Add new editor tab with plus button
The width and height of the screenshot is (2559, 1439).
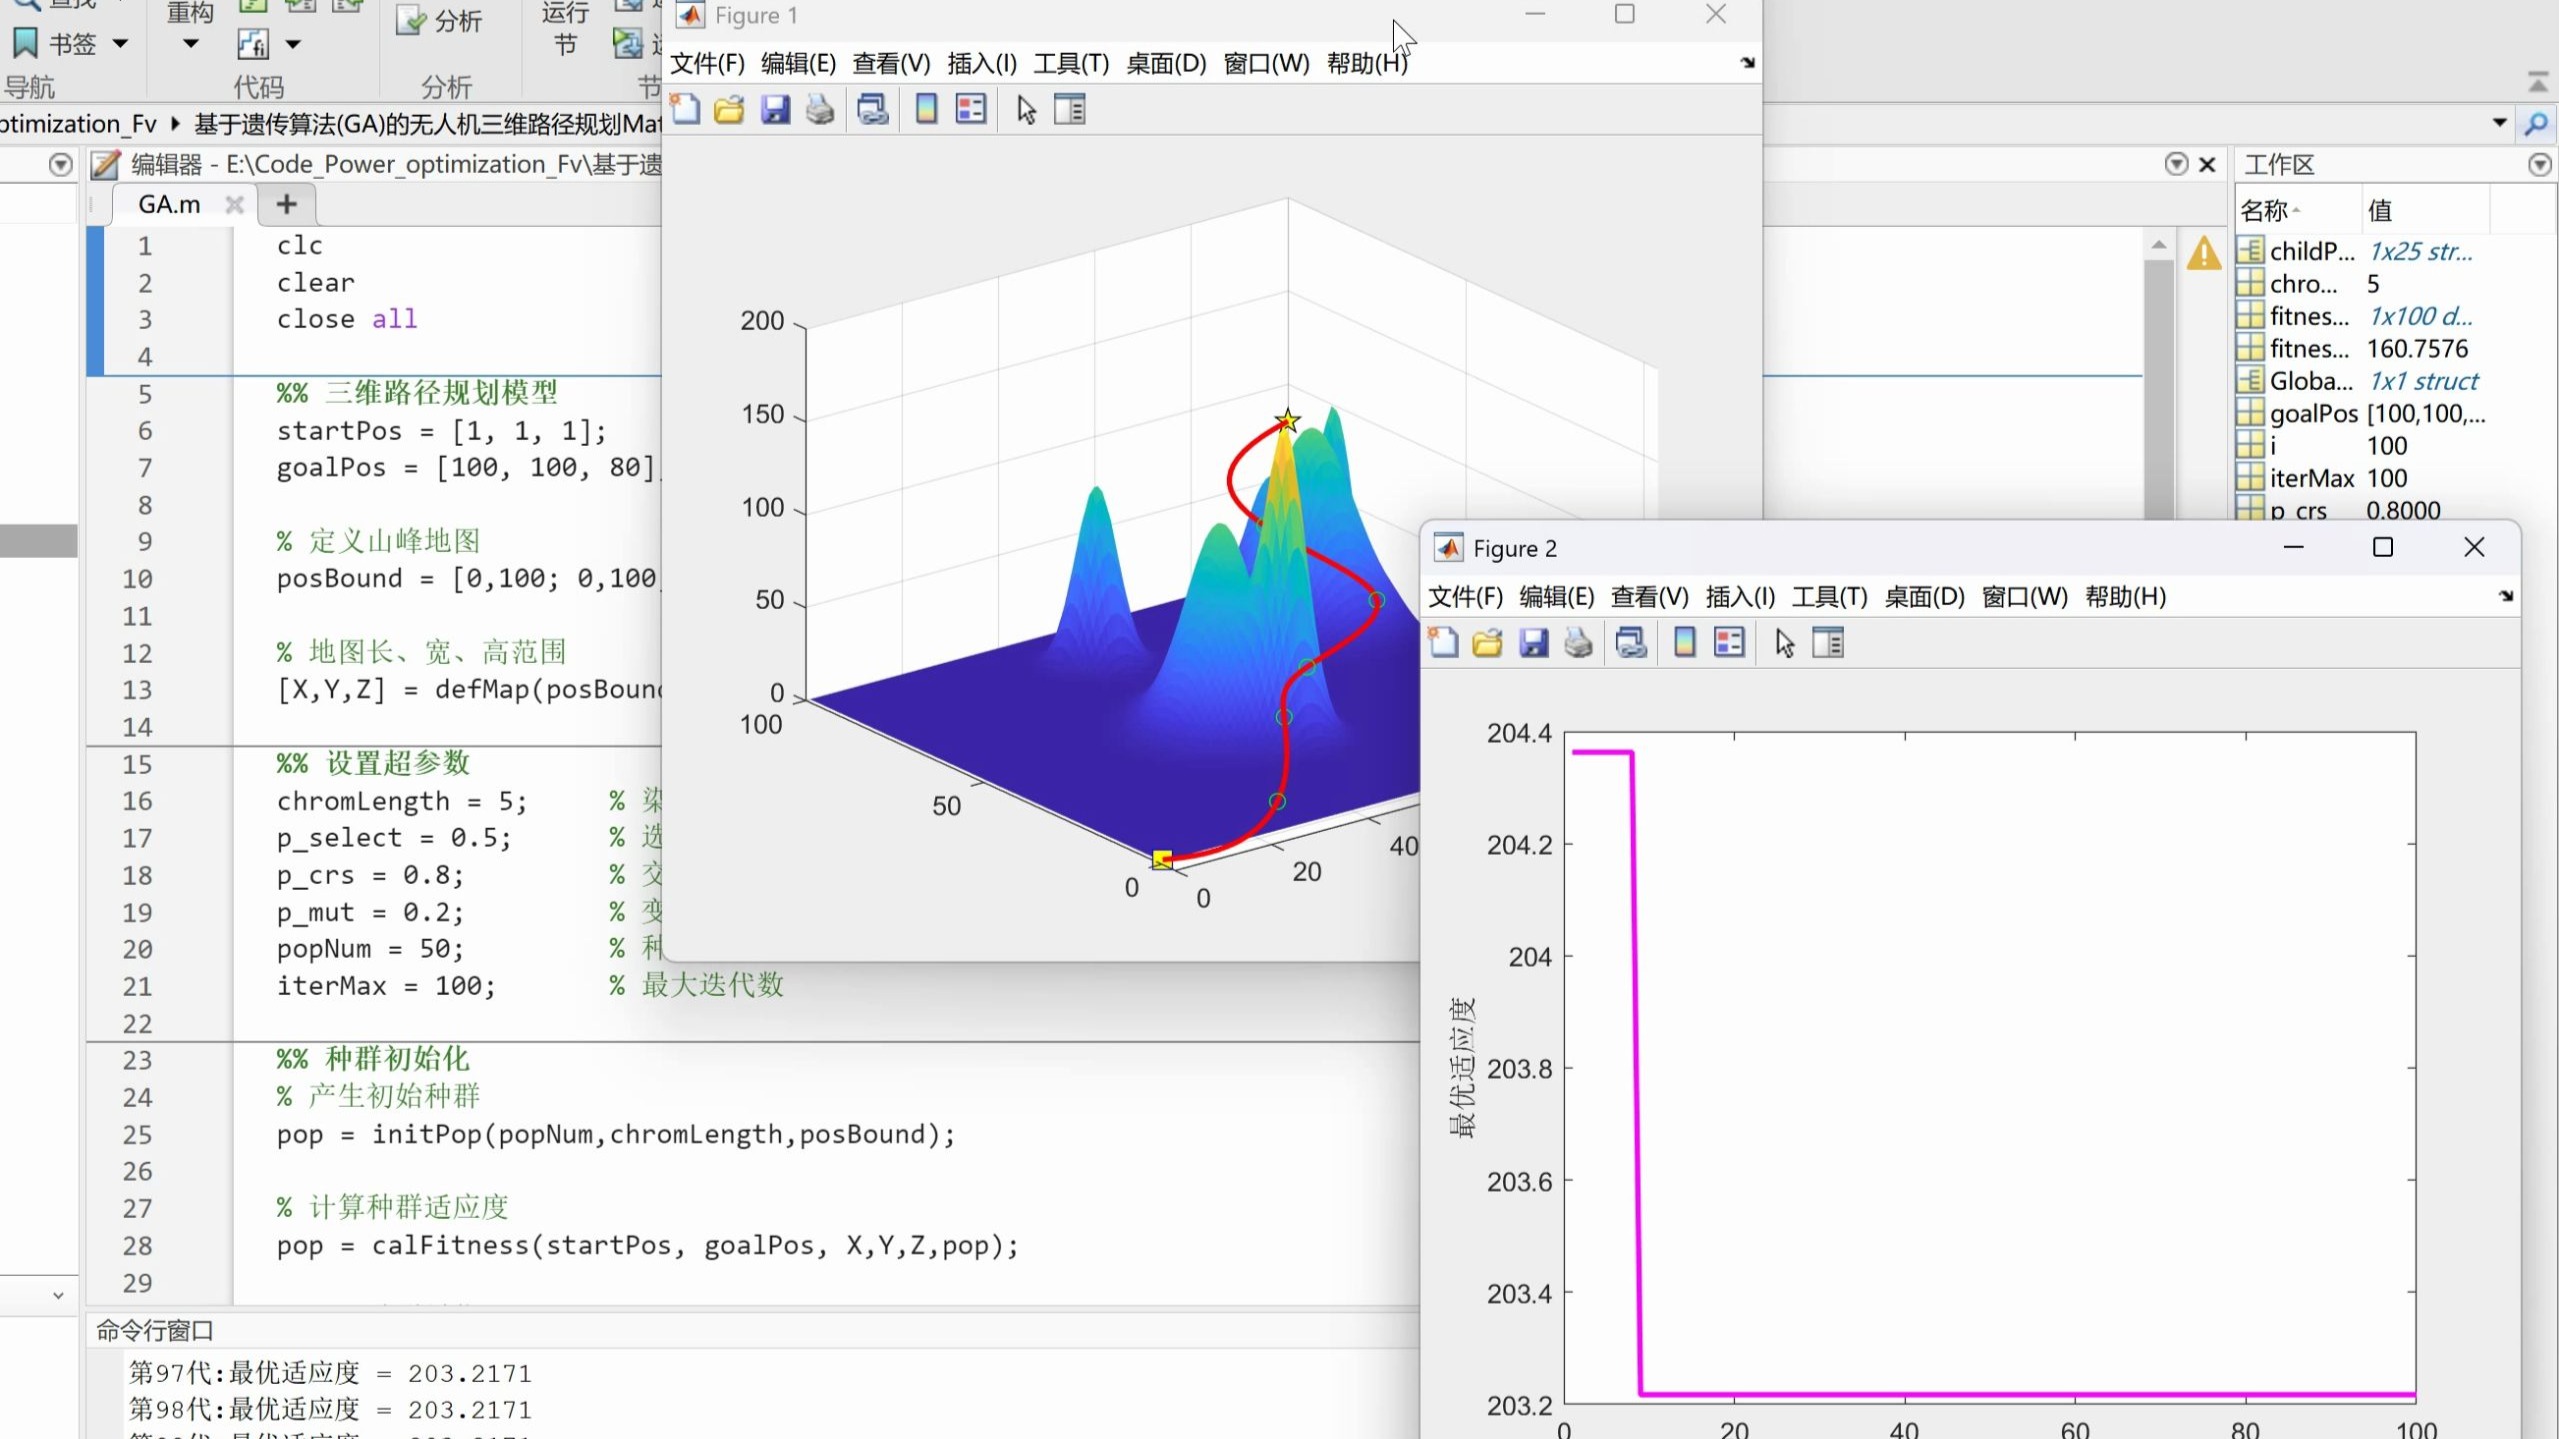[287, 204]
